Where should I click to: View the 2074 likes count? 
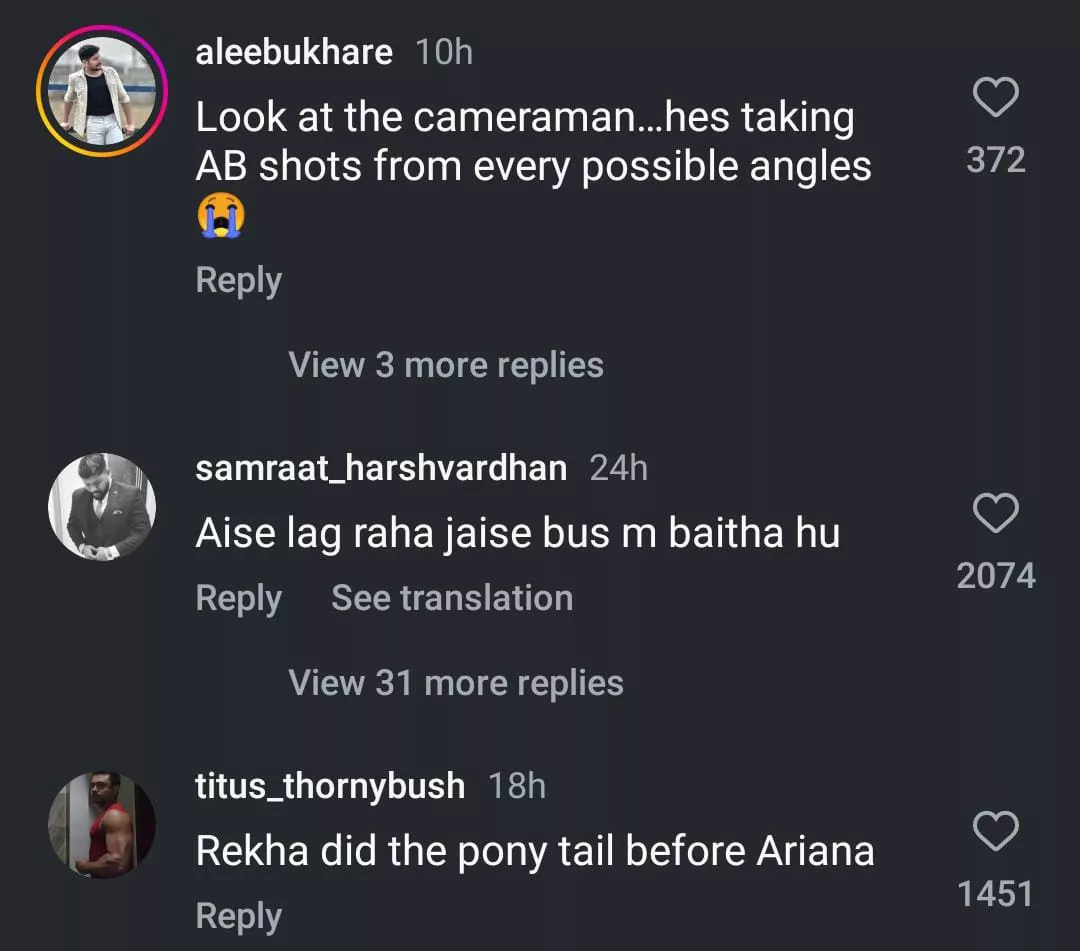[996, 576]
